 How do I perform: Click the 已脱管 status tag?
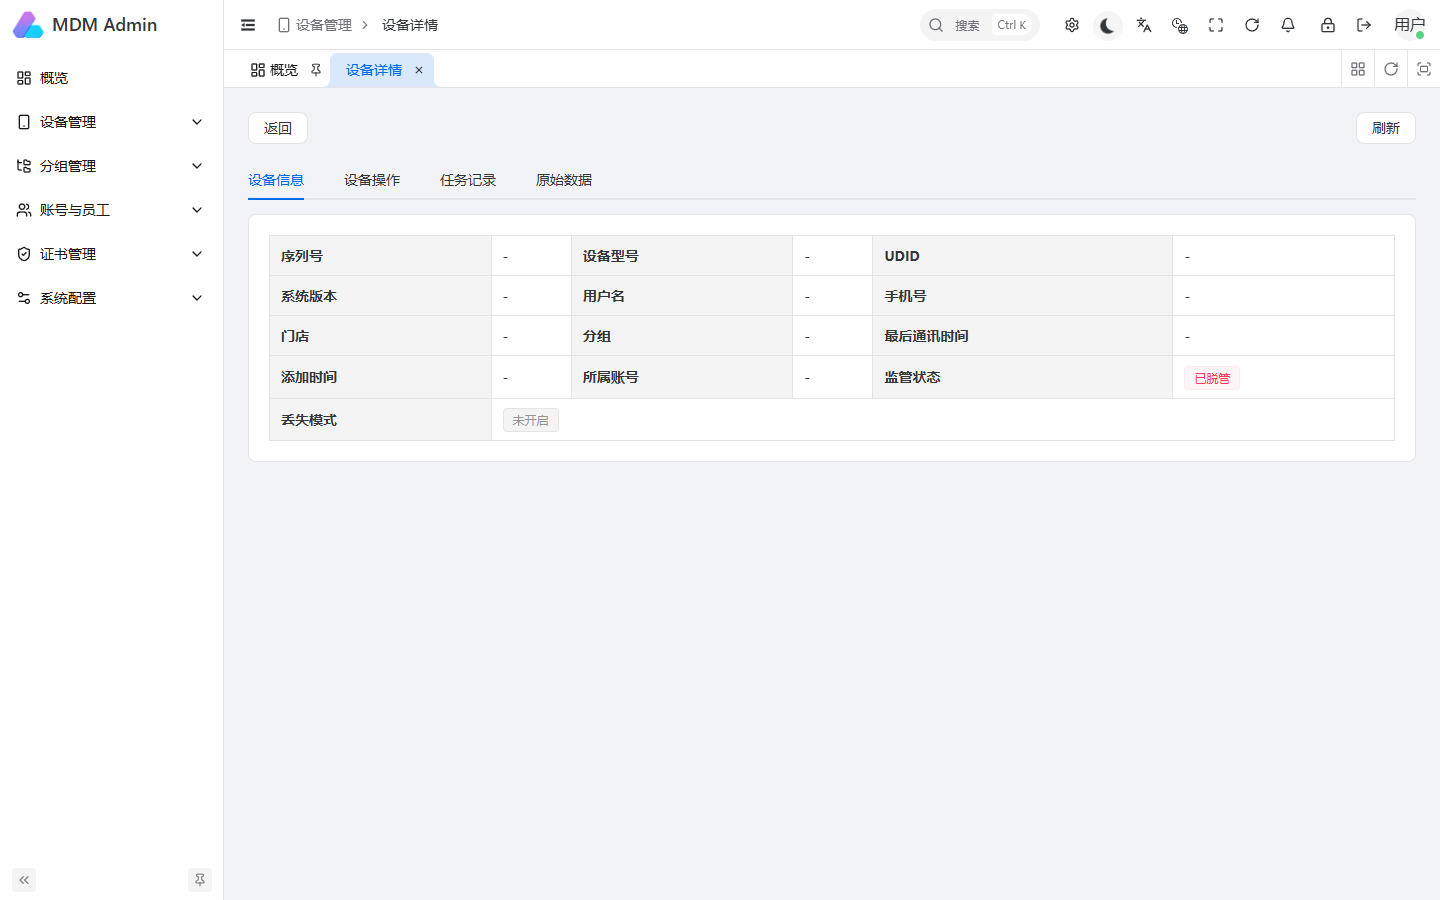point(1212,378)
